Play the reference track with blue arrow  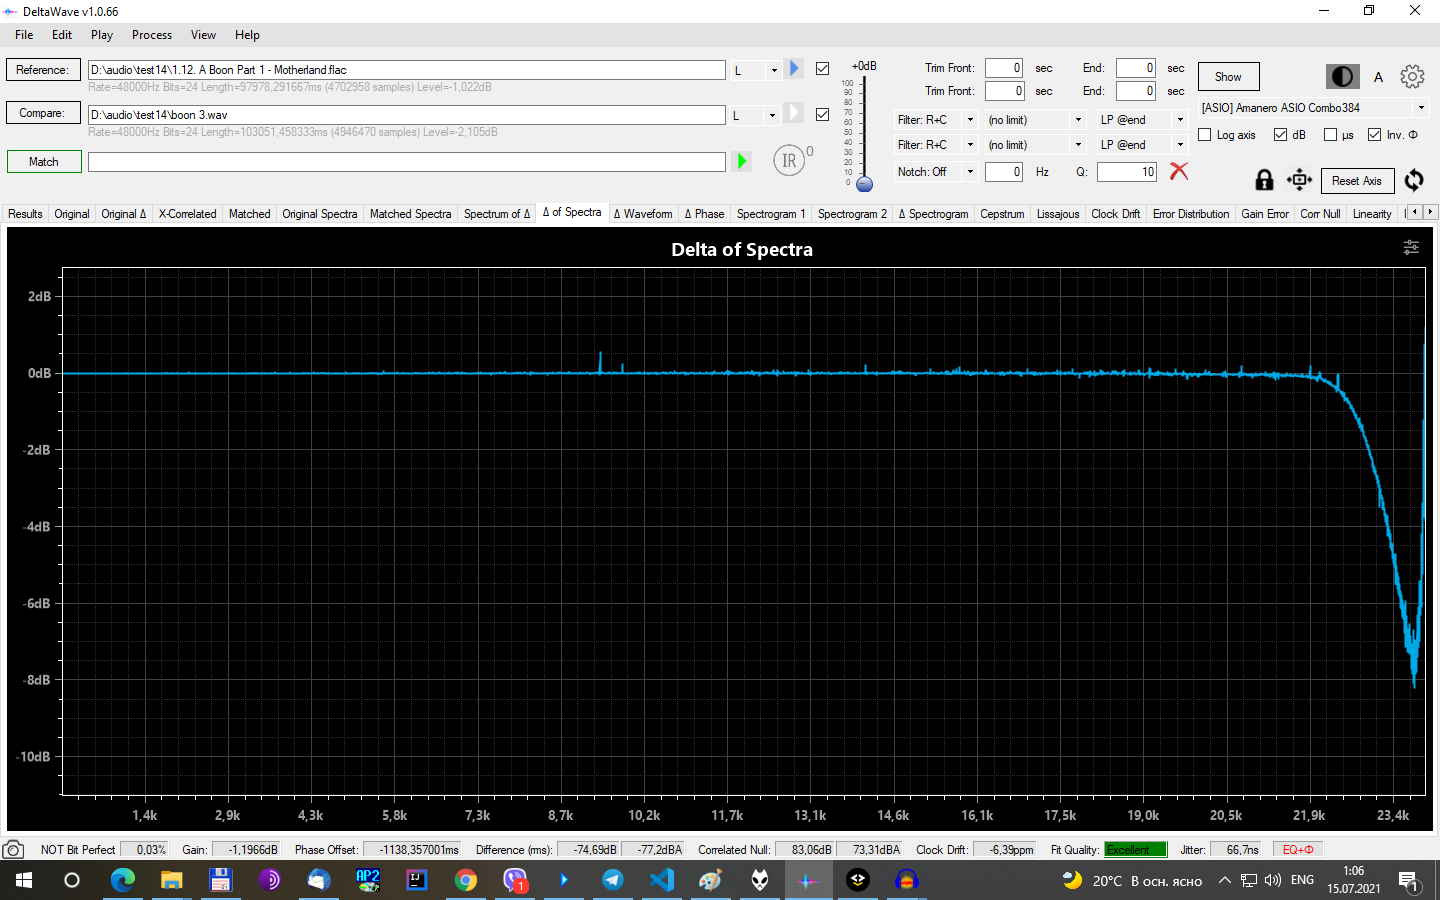point(794,68)
